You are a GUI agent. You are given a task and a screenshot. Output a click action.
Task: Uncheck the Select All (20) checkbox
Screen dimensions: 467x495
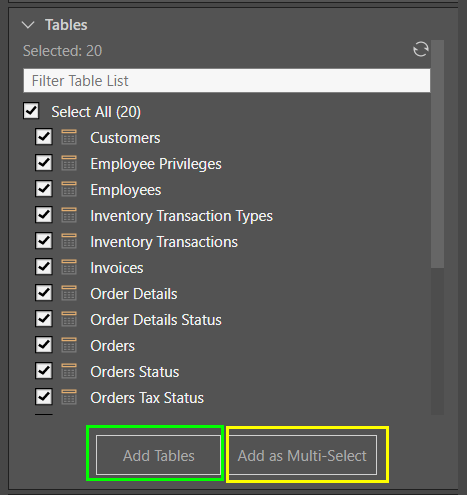click(31, 111)
